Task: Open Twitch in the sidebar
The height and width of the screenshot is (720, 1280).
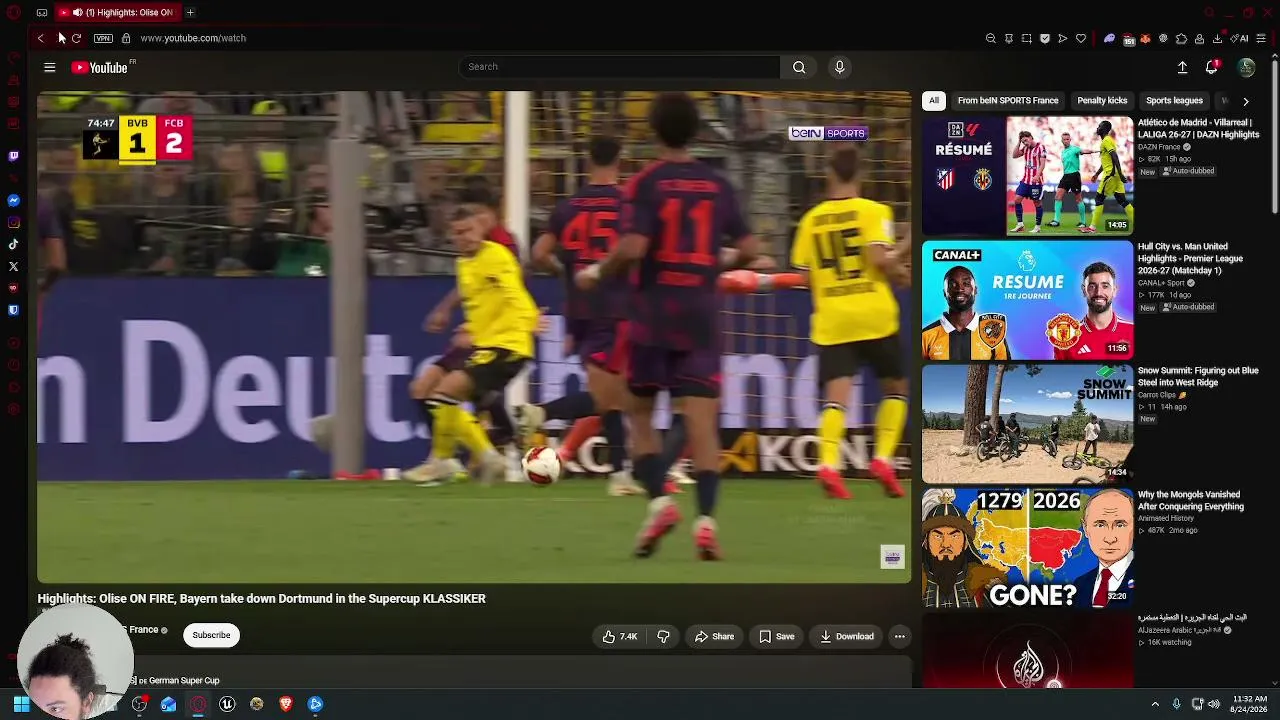Action: (13, 156)
